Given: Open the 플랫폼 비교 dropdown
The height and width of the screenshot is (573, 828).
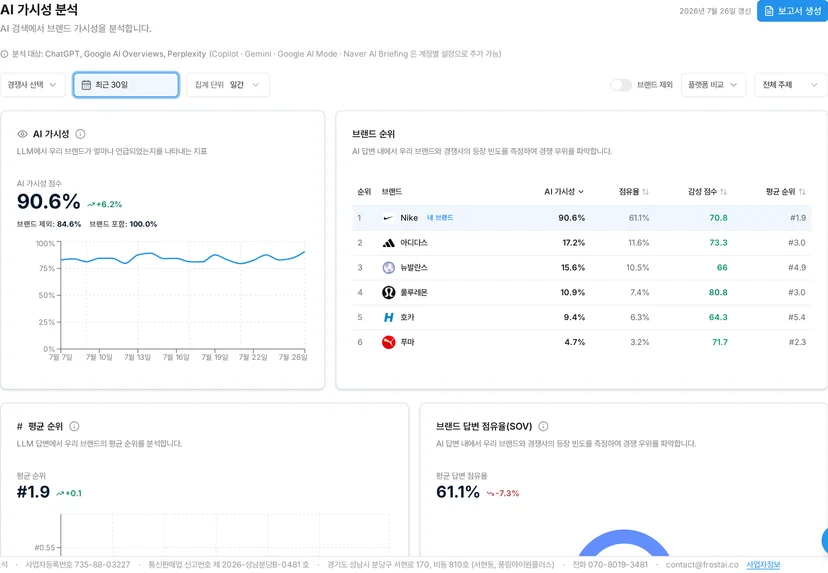Looking at the screenshot, I should coord(713,84).
